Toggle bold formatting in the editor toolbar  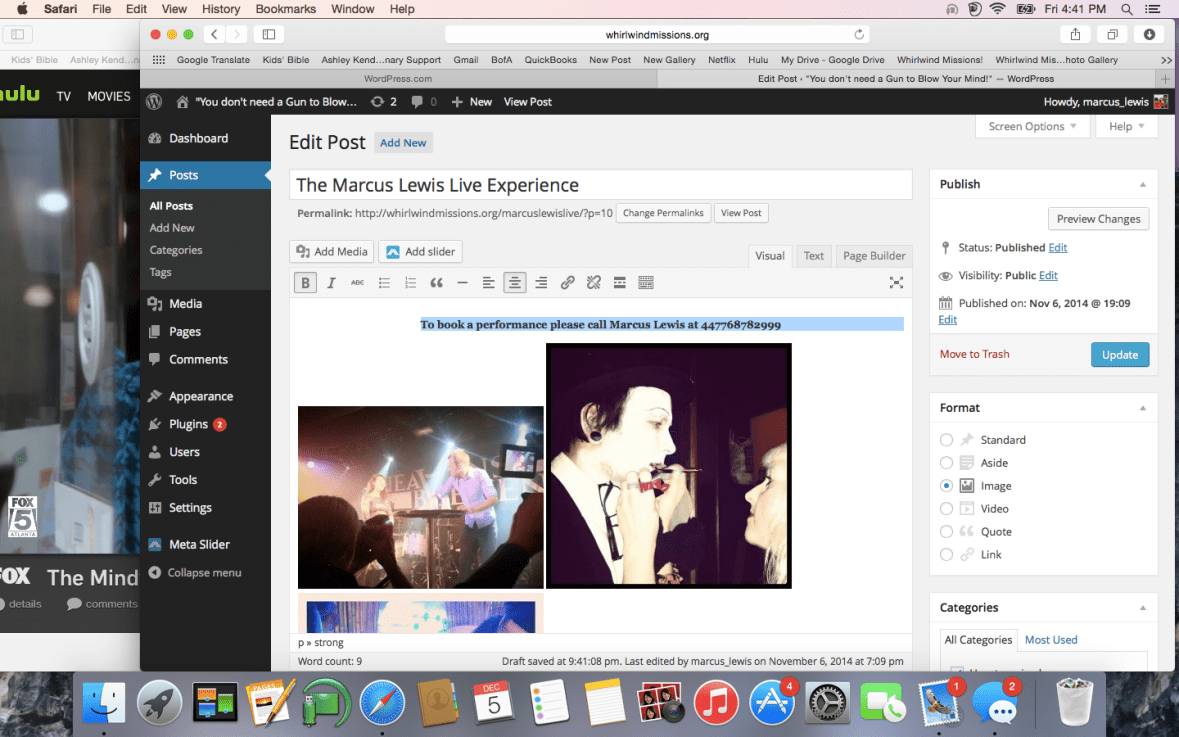[305, 282]
